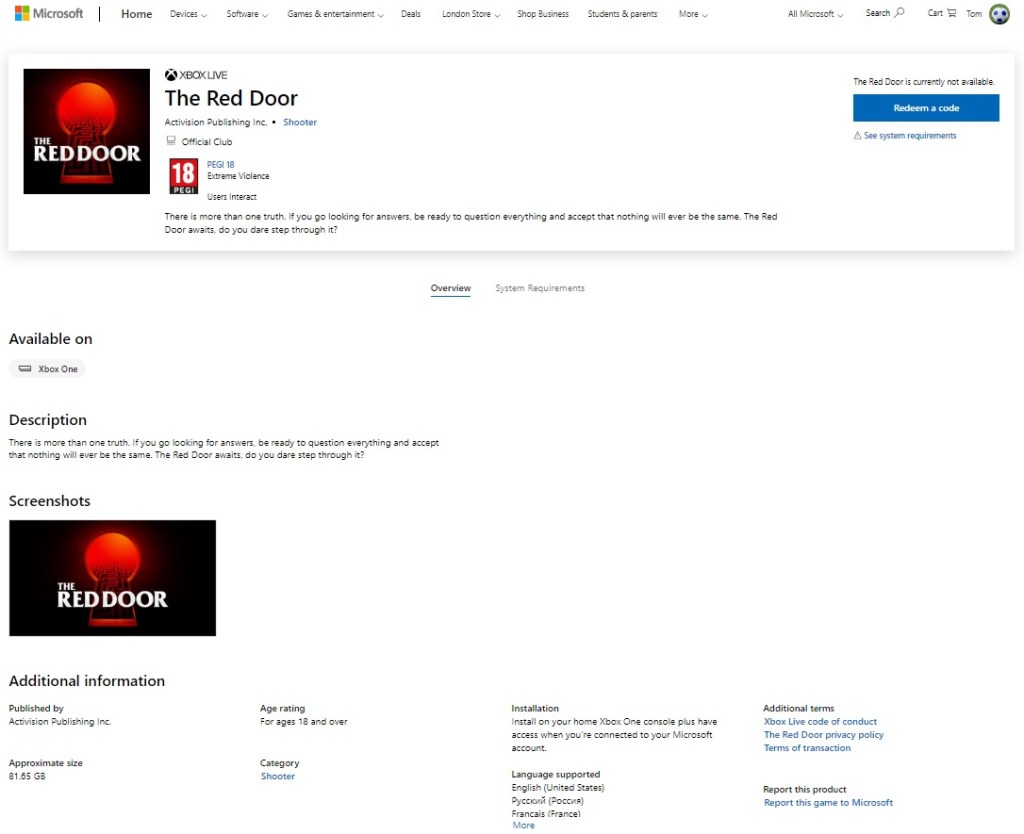Click the user profile avatar
The image size is (1024, 834).
(999, 14)
